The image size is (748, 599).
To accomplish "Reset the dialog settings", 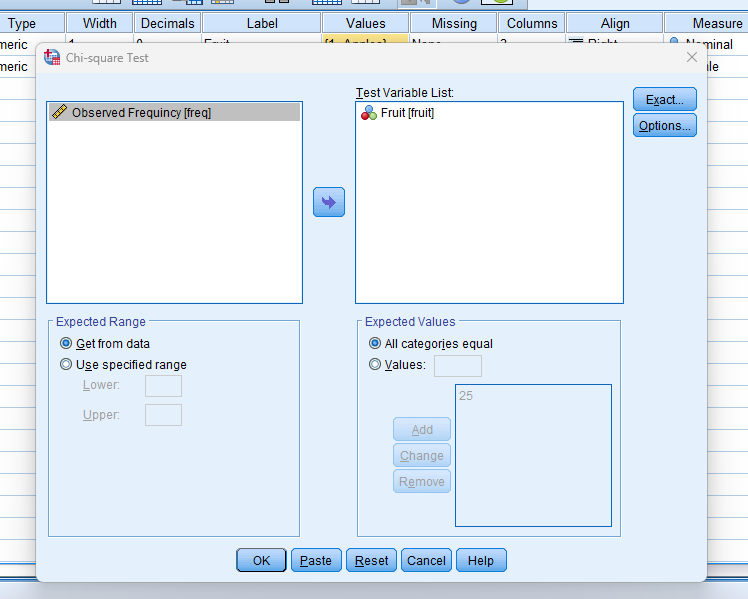I will [x=372, y=560].
